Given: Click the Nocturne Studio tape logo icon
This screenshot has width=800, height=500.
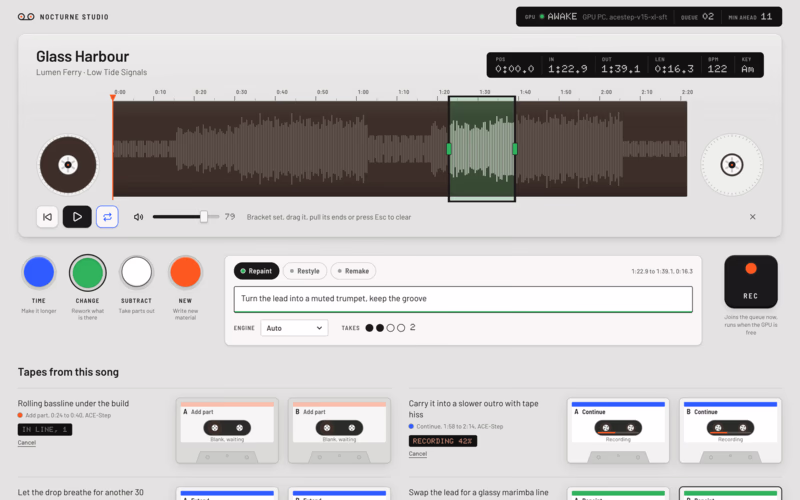Looking at the screenshot, I should [x=26, y=17].
